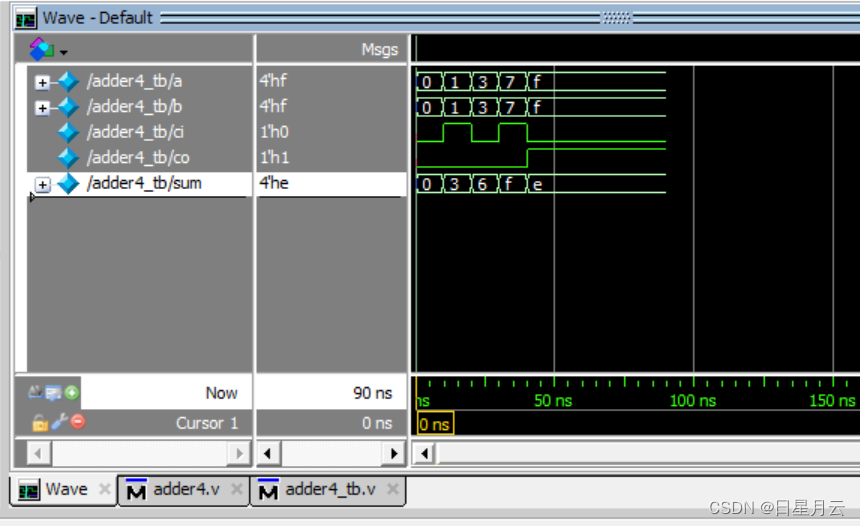This screenshot has height=526, width=860.
Task: Click the value 1'h0 of ci
Action: 274,132
